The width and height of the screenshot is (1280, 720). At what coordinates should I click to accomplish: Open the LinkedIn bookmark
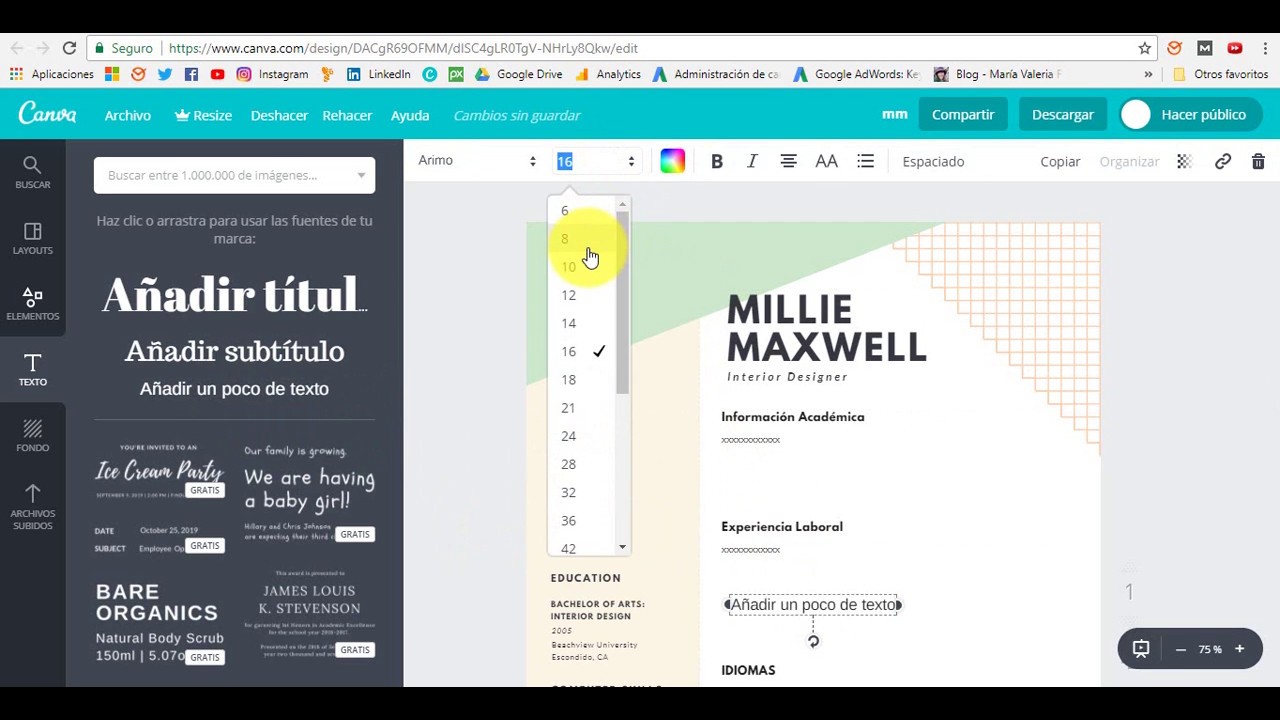pyautogui.click(x=379, y=74)
